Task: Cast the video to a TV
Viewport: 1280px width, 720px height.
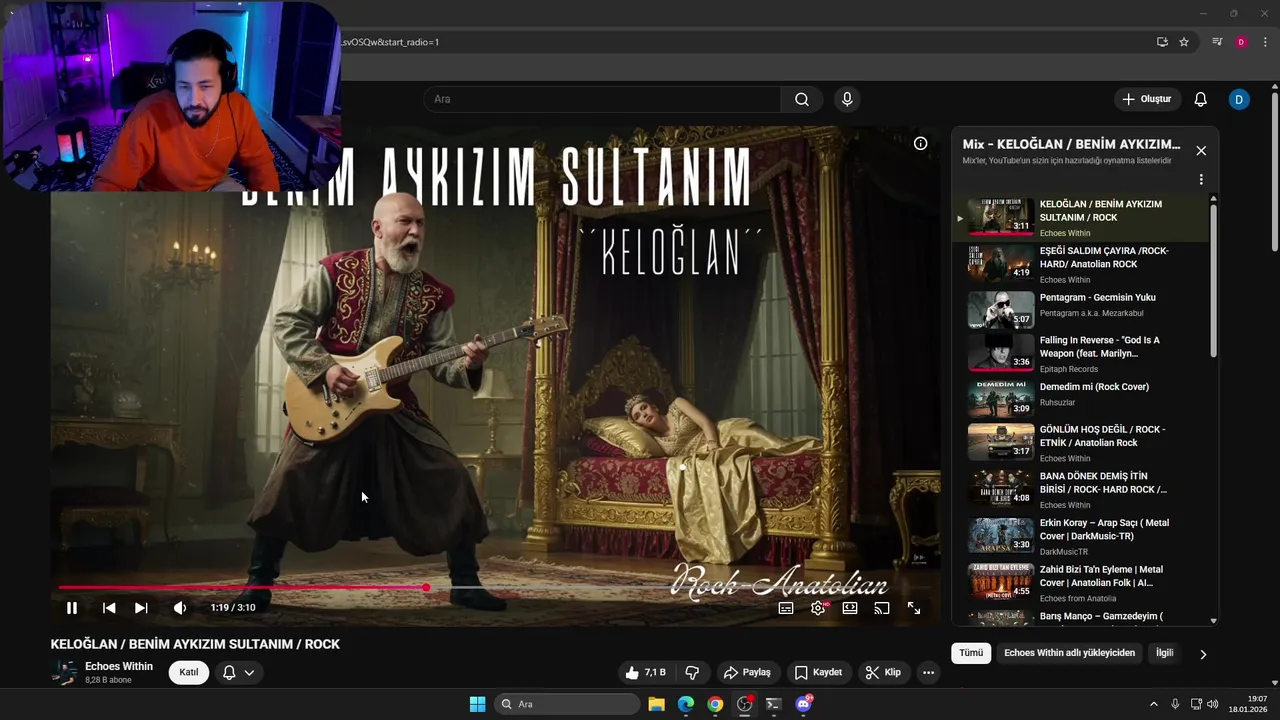Action: pyautogui.click(x=882, y=607)
